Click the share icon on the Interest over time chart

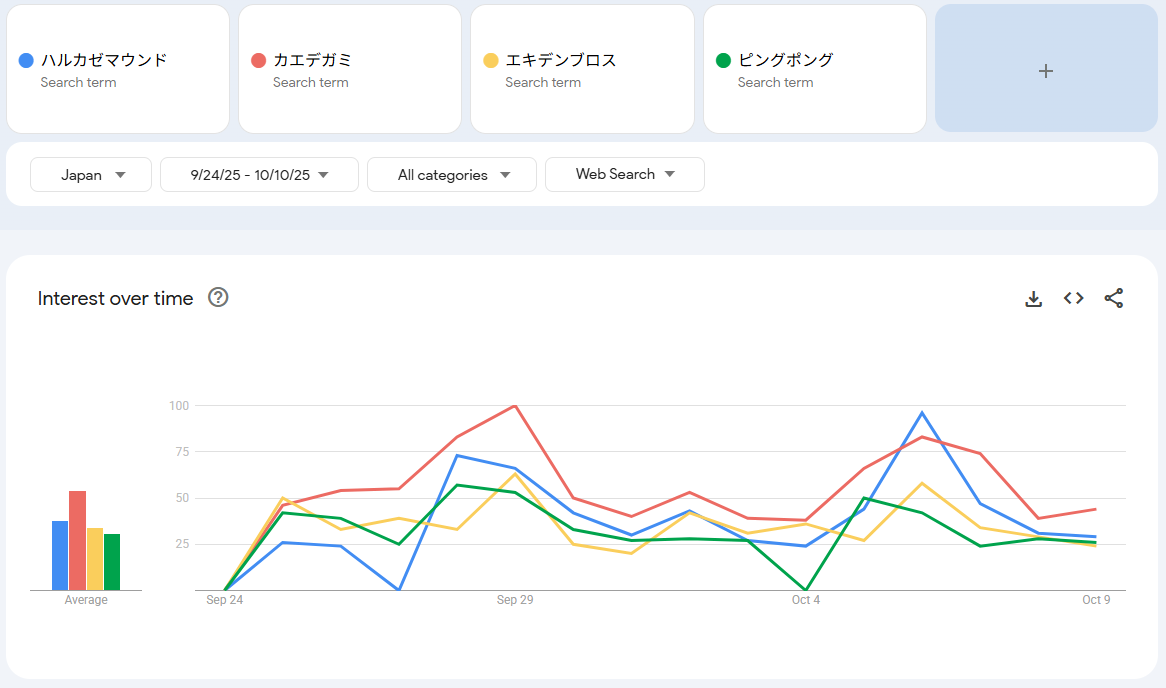click(1113, 298)
